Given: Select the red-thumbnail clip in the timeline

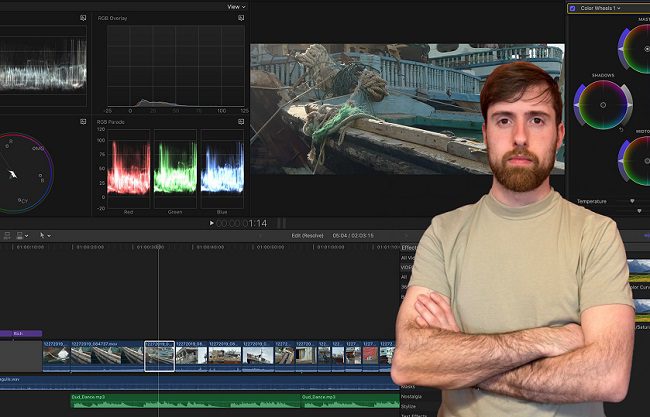Looking at the screenshot, I should pos(370,356).
